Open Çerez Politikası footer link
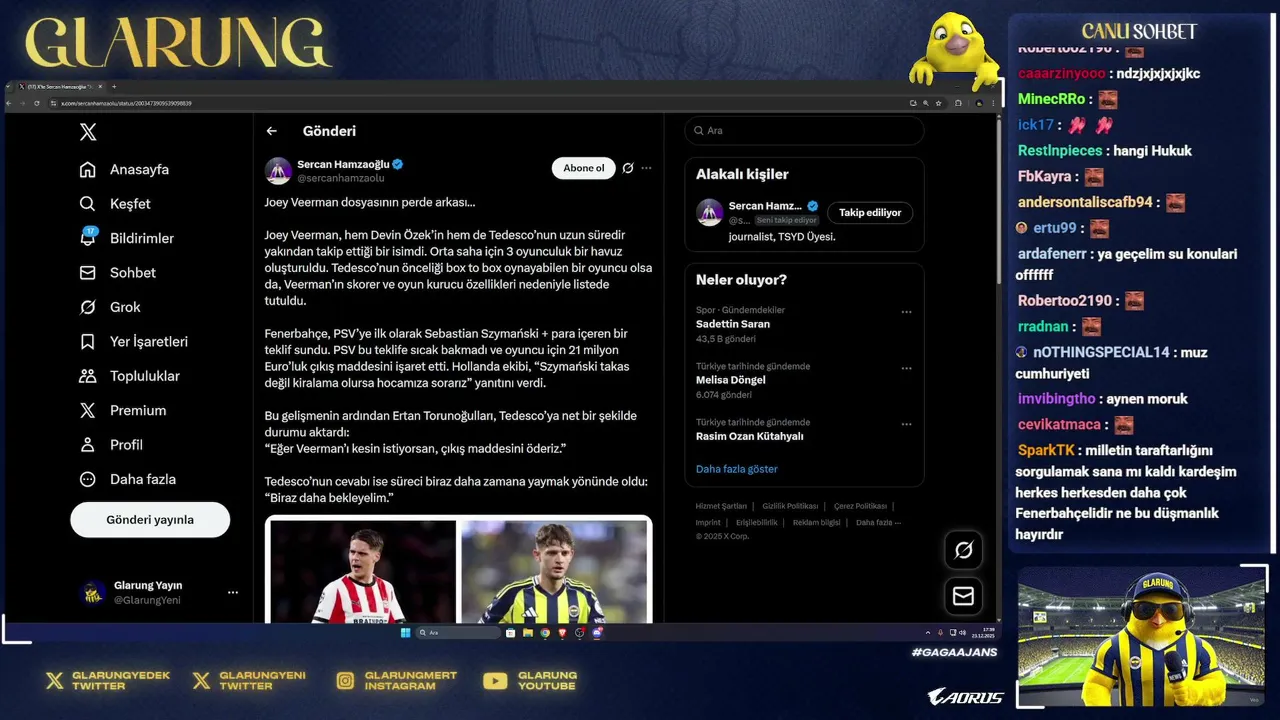Image resolution: width=1280 pixels, height=720 pixels. click(860, 506)
